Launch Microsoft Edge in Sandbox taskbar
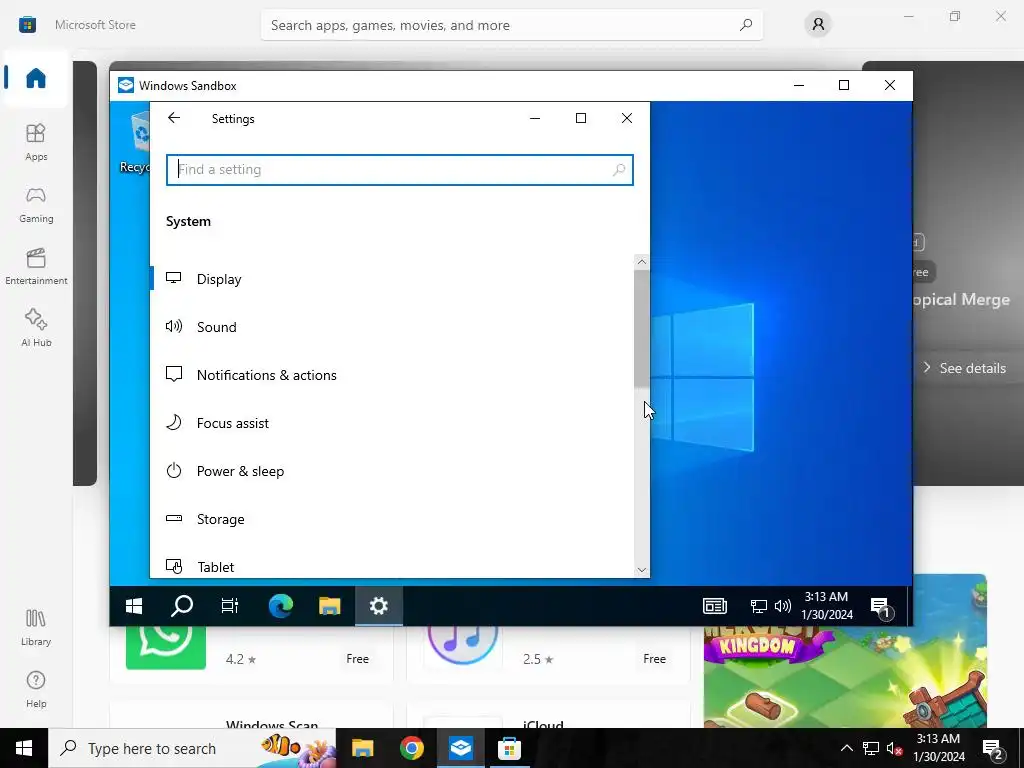 click(x=280, y=606)
